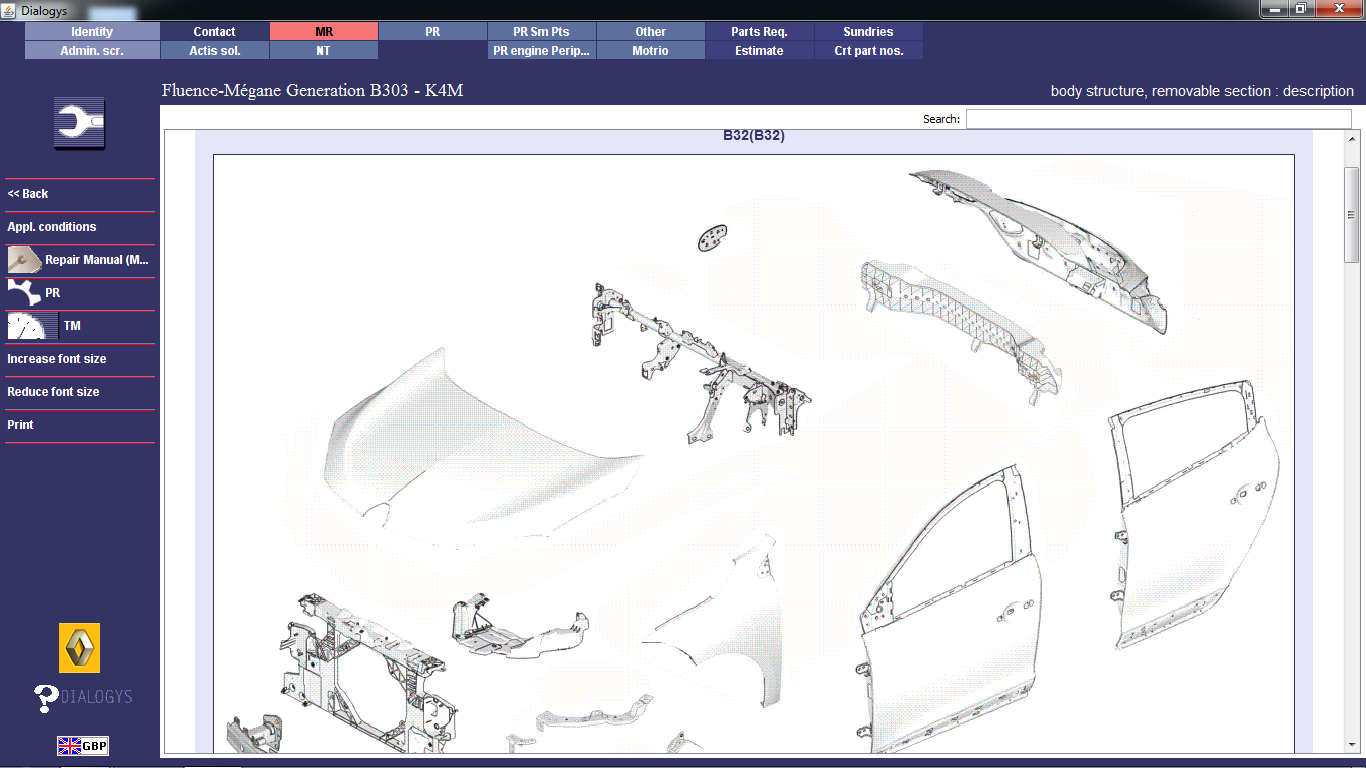Open the Other tab
Screen dimensions: 1366x768
coord(651,32)
